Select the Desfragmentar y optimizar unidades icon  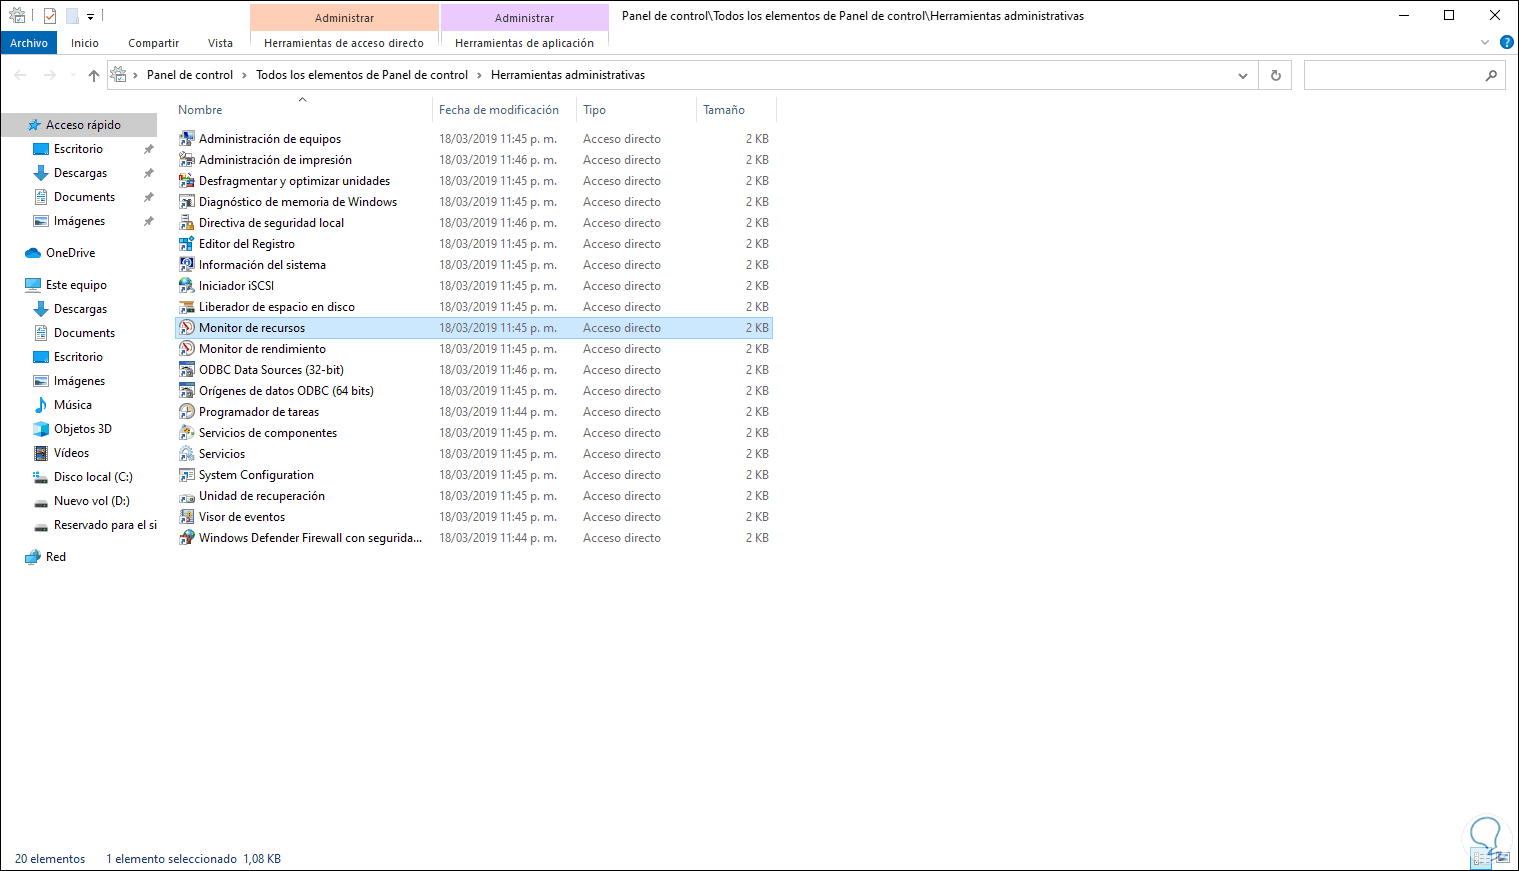(x=187, y=181)
